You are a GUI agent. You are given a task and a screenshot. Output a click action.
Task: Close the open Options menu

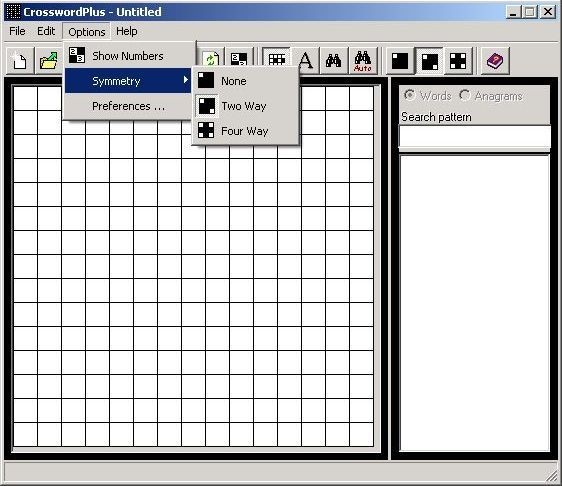pos(86,32)
